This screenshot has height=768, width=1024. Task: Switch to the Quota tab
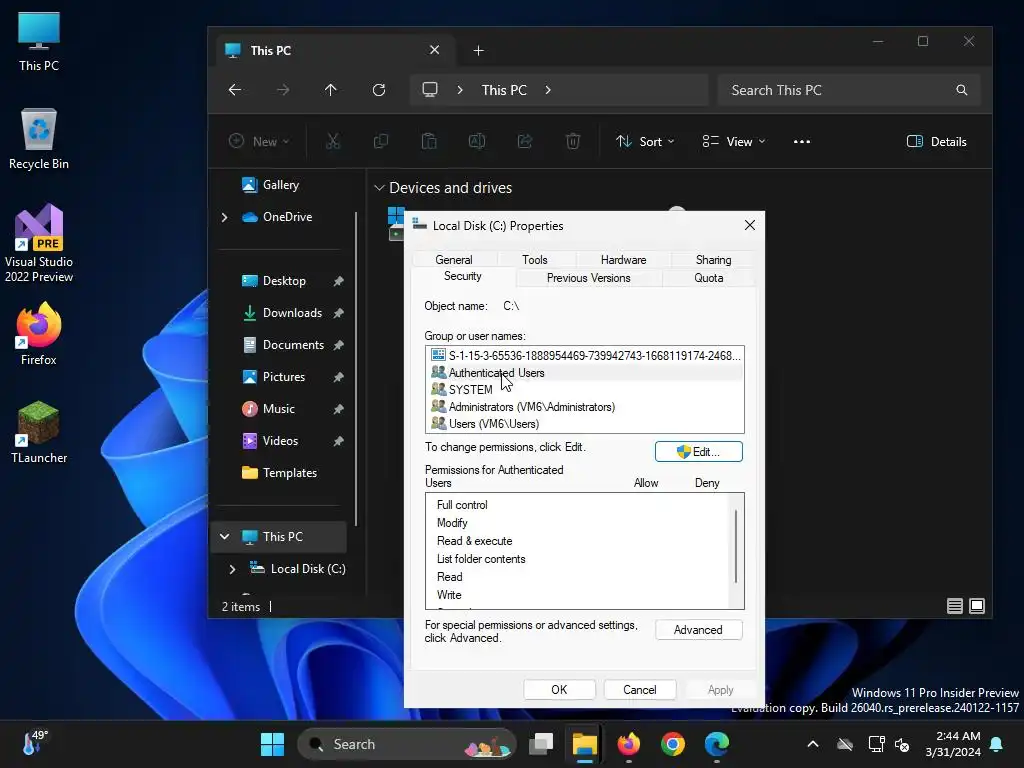click(x=709, y=278)
